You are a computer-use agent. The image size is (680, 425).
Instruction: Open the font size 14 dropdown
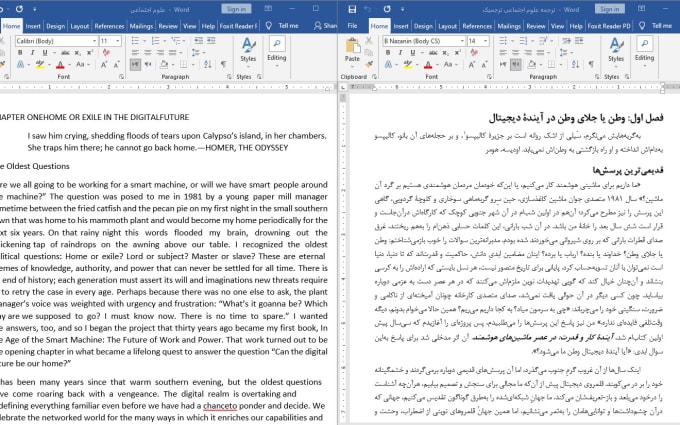[x=485, y=41]
